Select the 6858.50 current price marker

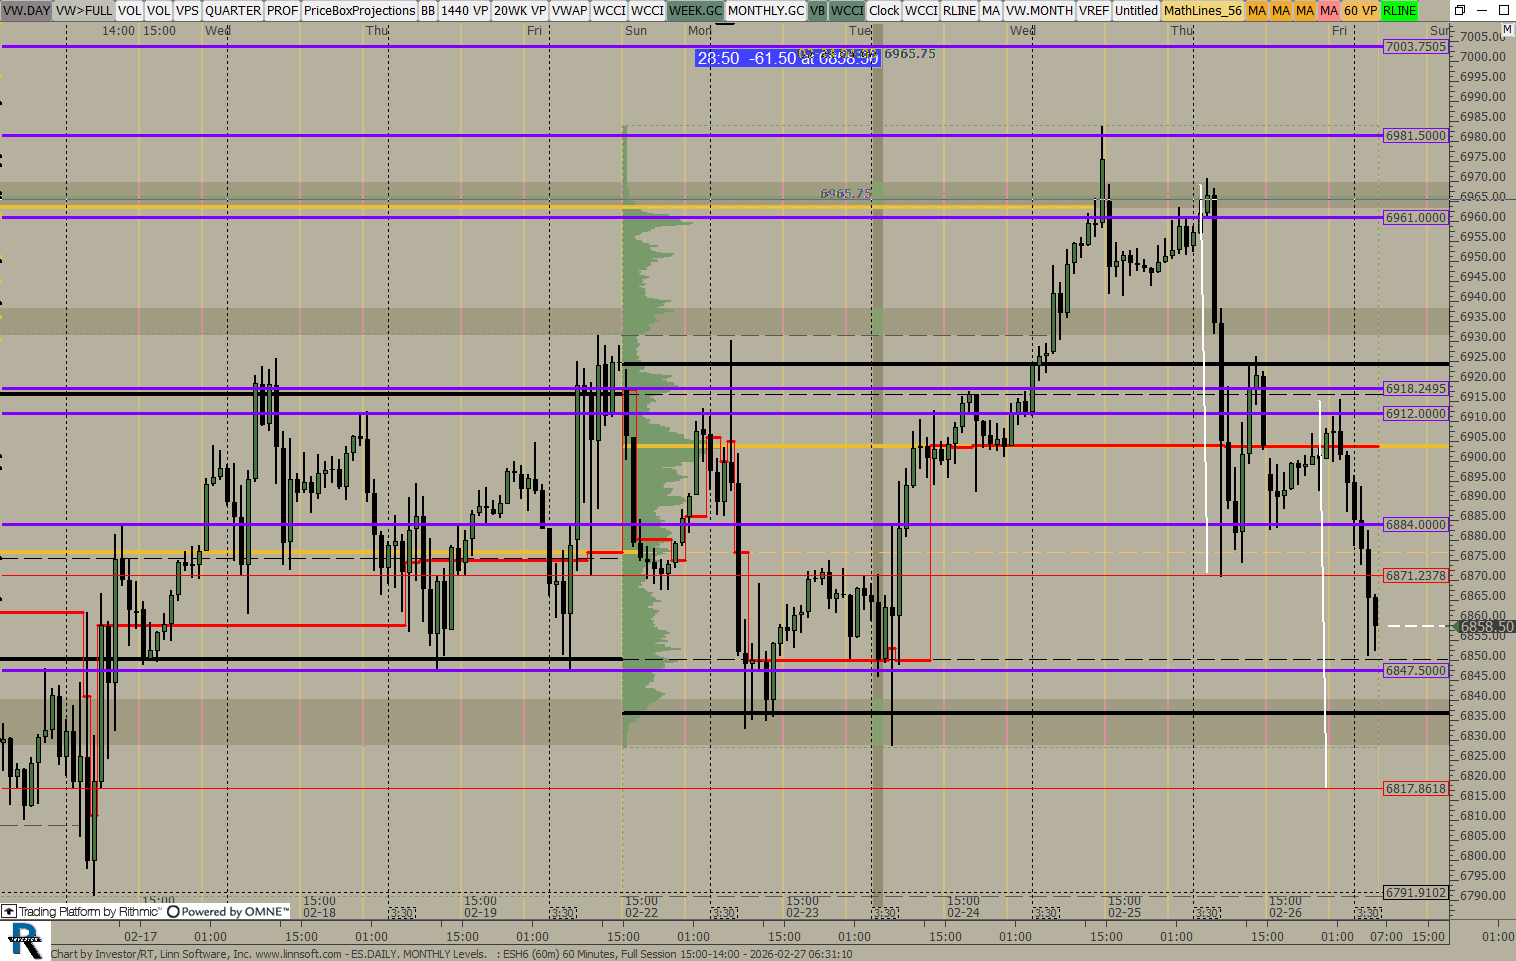pos(1485,627)
